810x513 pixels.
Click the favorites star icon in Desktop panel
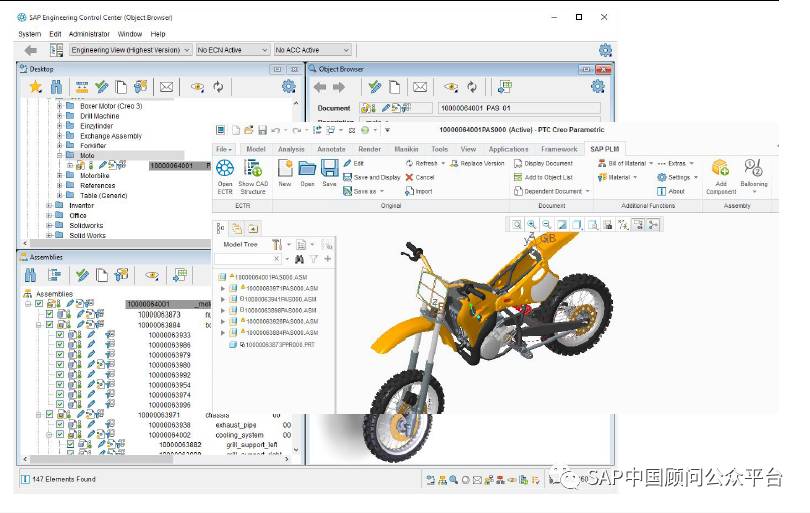coord(36,87)
